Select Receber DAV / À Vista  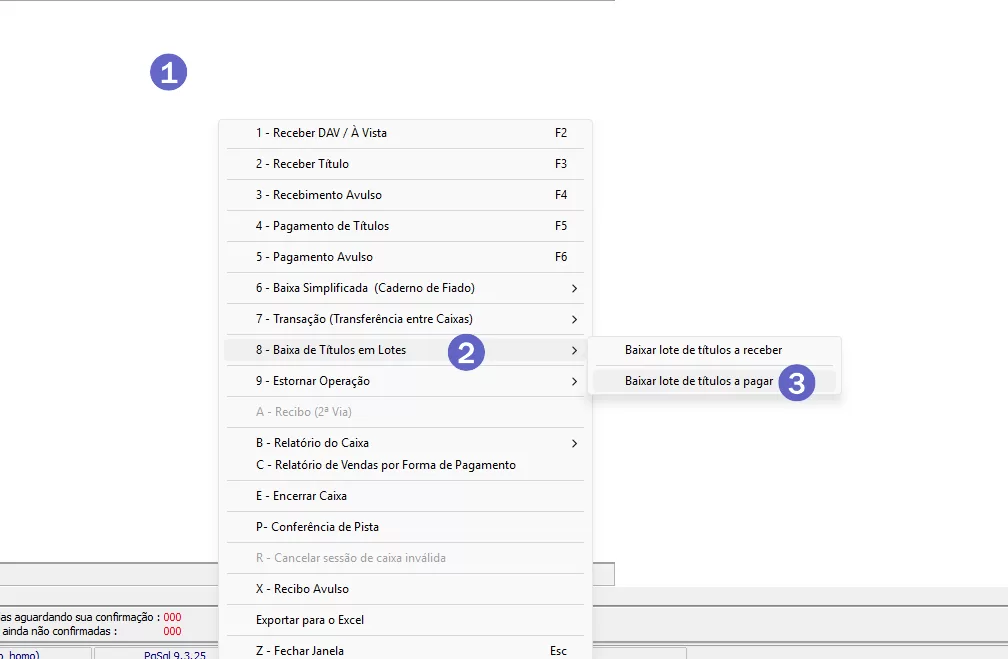coord(321,133)
